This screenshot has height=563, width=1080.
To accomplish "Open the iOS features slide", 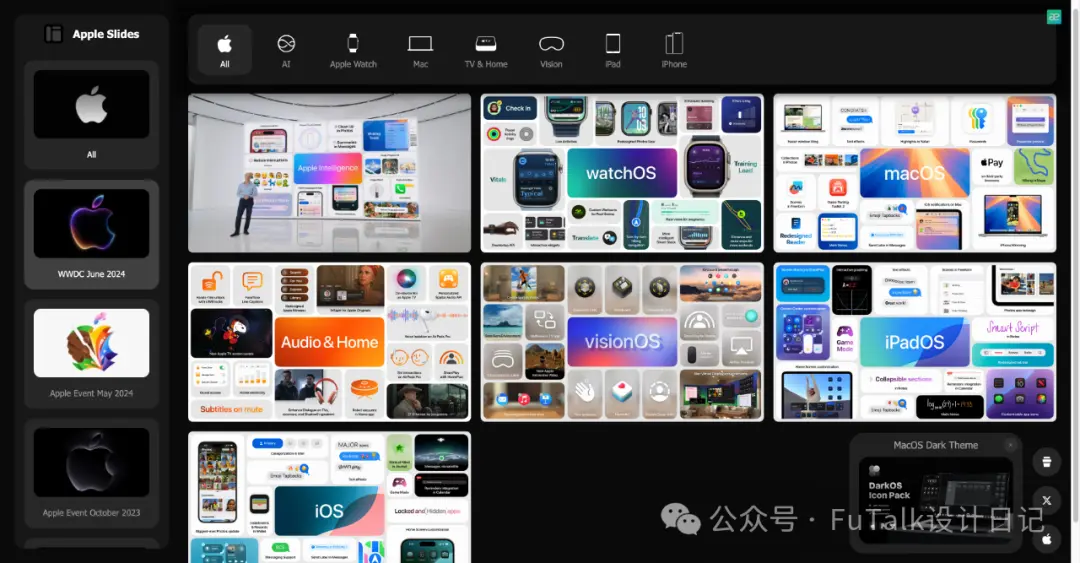I will [x=329, y=497].
